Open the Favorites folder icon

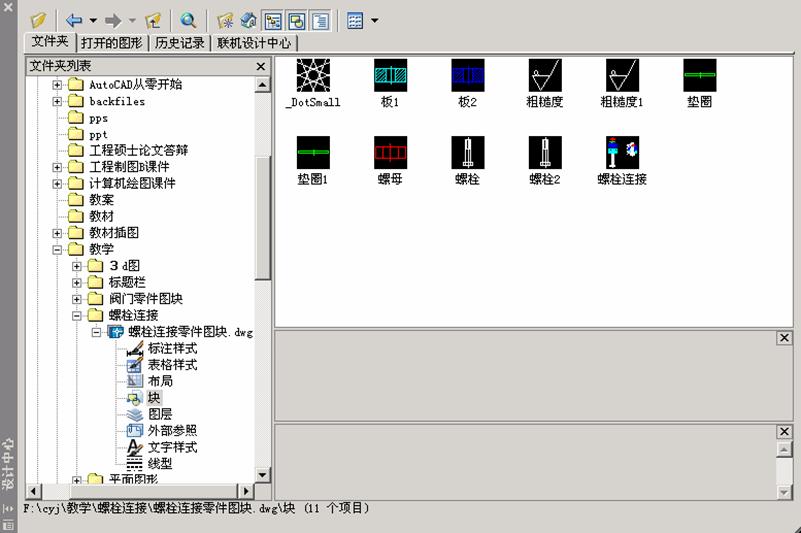[225, 20]
